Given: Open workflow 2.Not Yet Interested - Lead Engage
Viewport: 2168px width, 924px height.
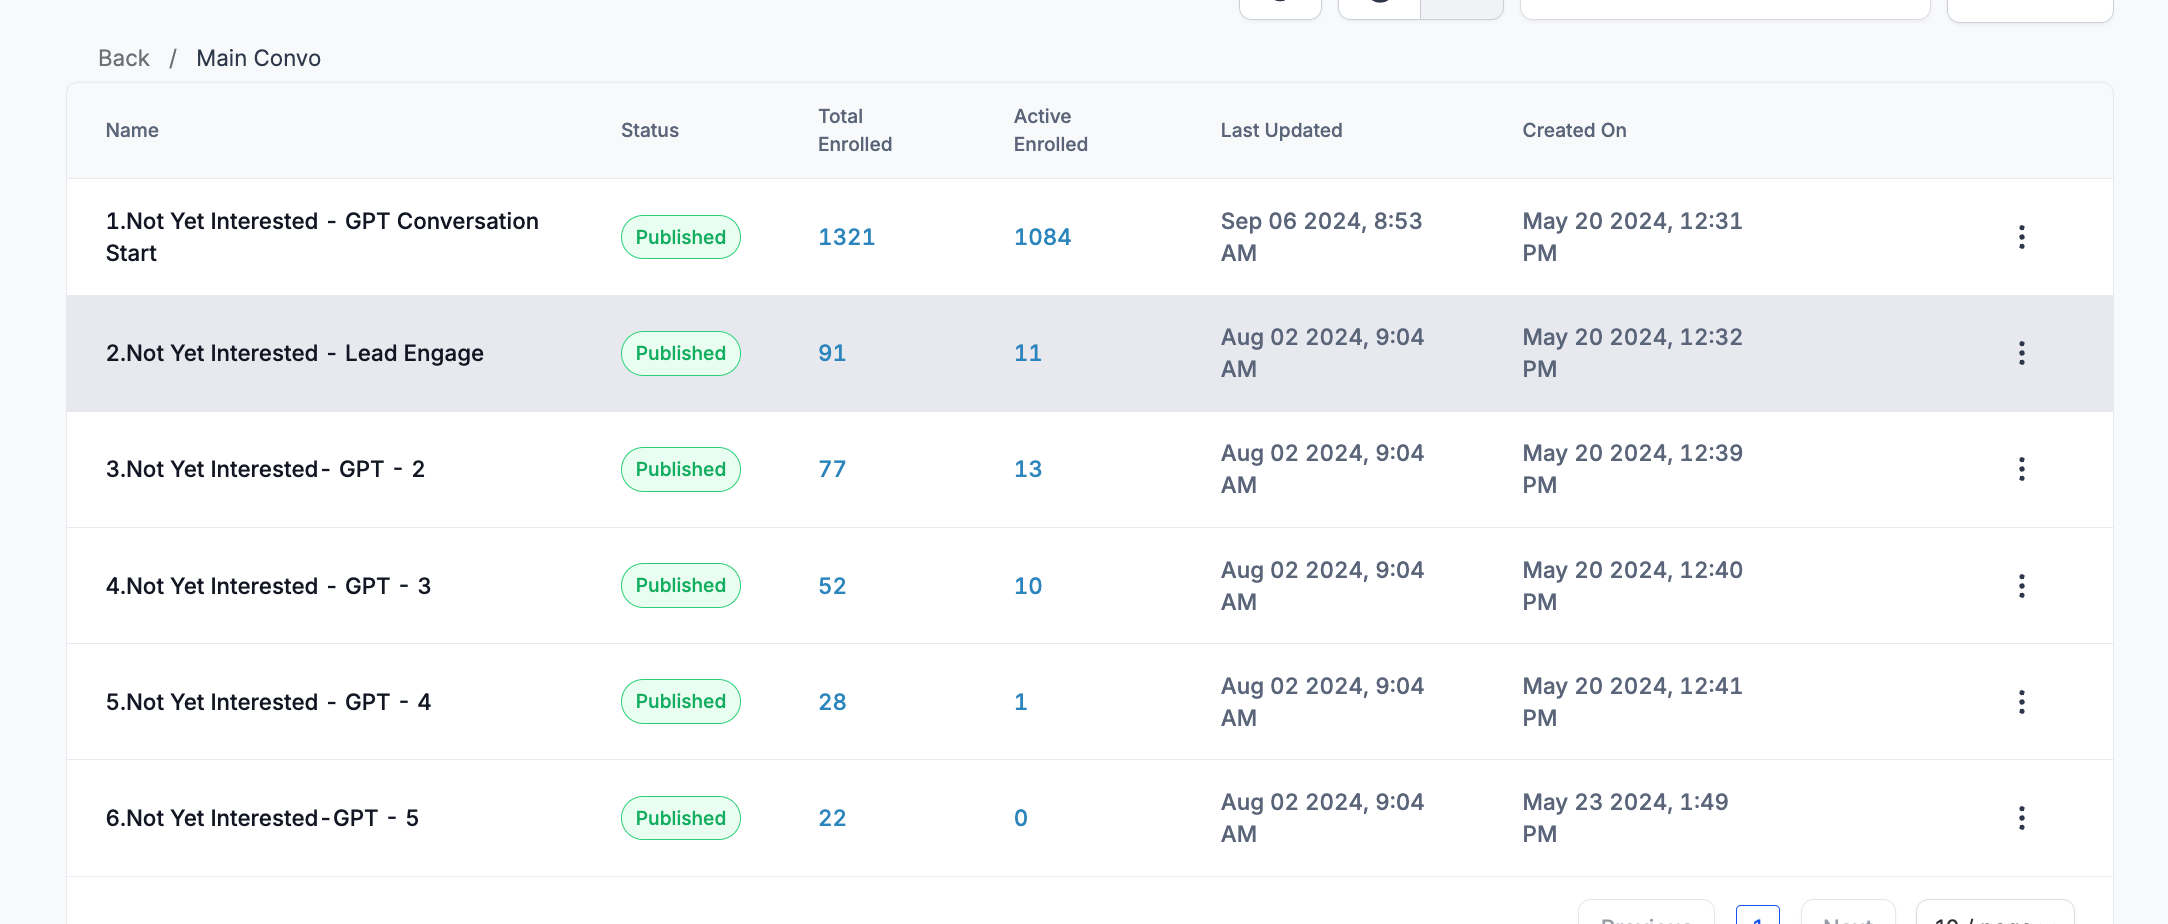Looking at the screenshot, I should pos(295,353).
